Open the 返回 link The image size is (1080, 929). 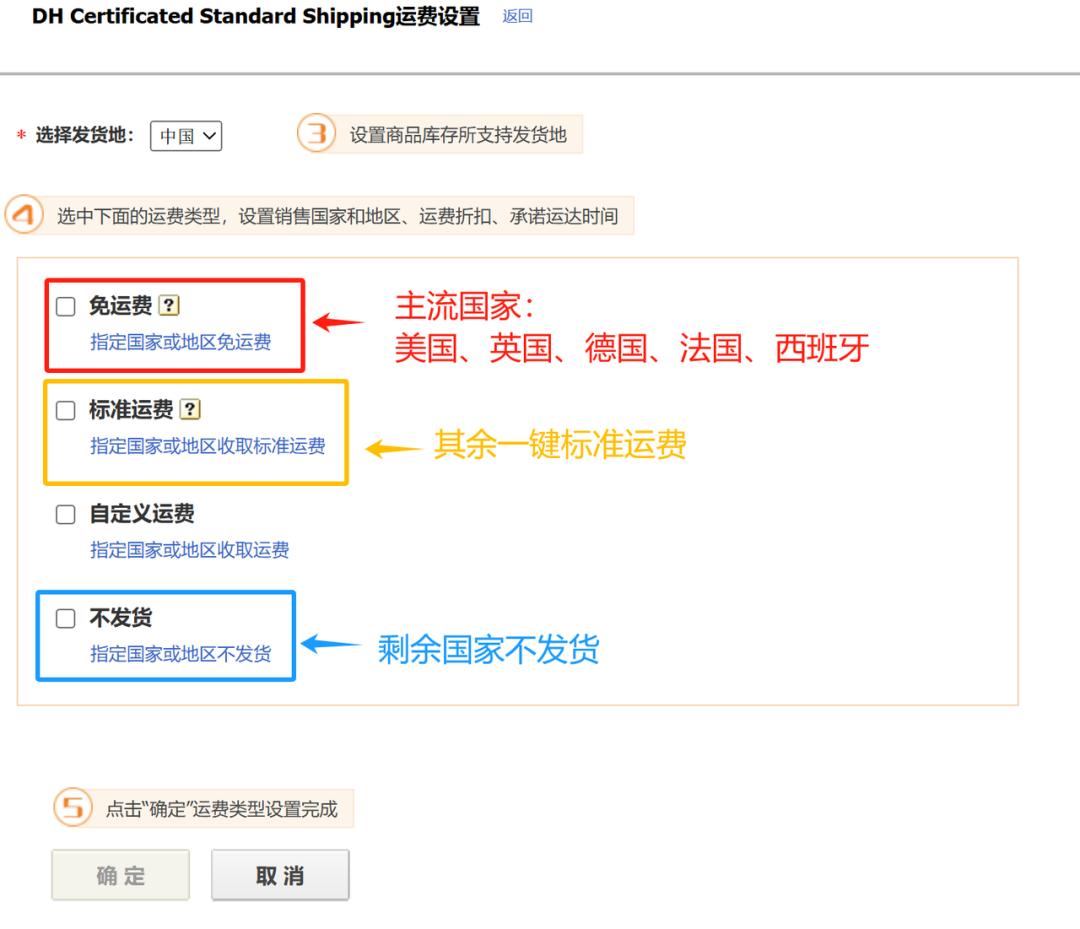tap(517, 16)
